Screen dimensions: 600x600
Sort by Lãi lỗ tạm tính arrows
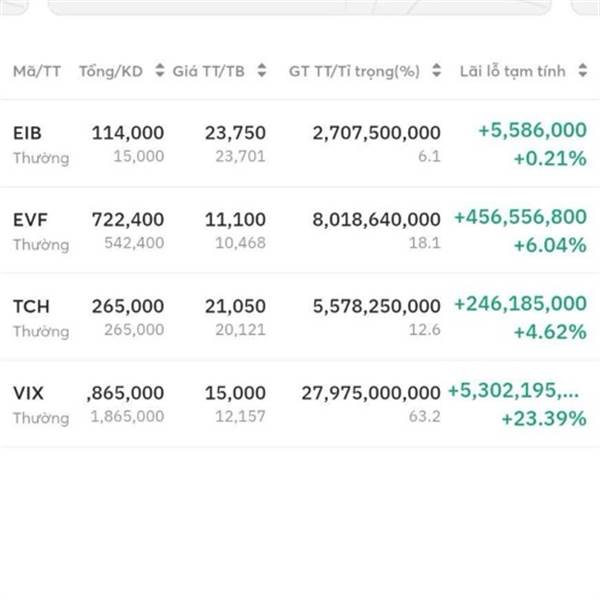click(x=582, y=70)
